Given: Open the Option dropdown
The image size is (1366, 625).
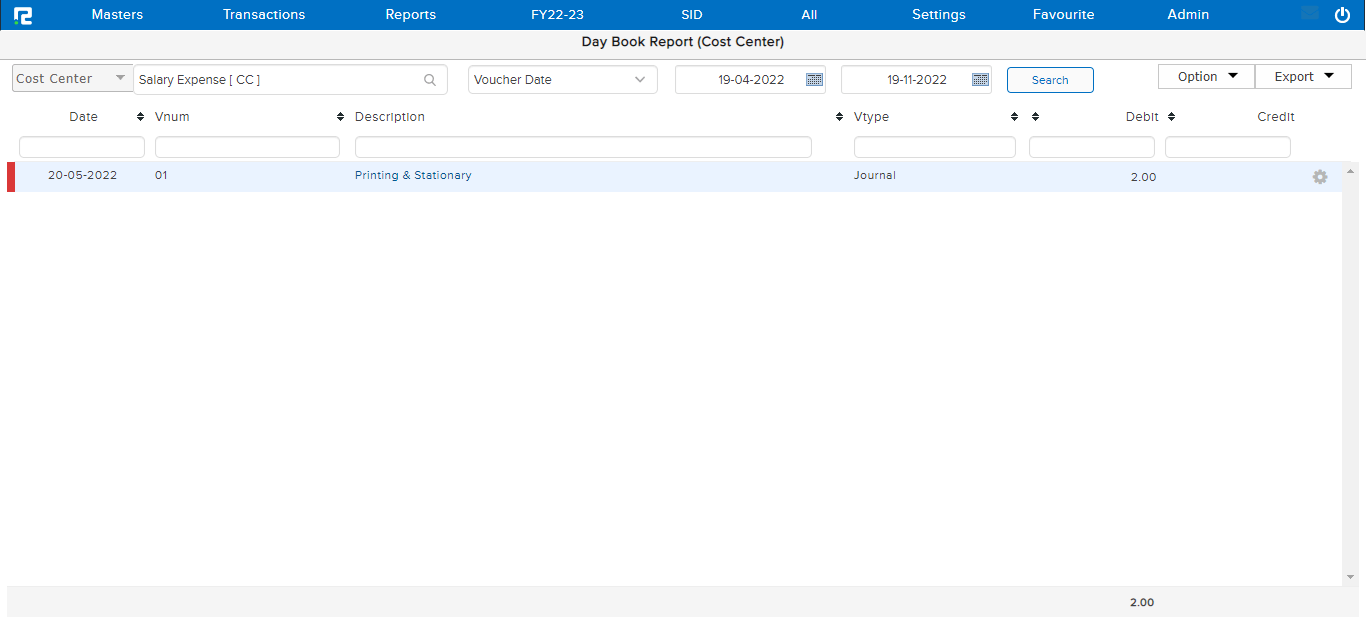Looking at the screenshot, I should [1205, 75].
